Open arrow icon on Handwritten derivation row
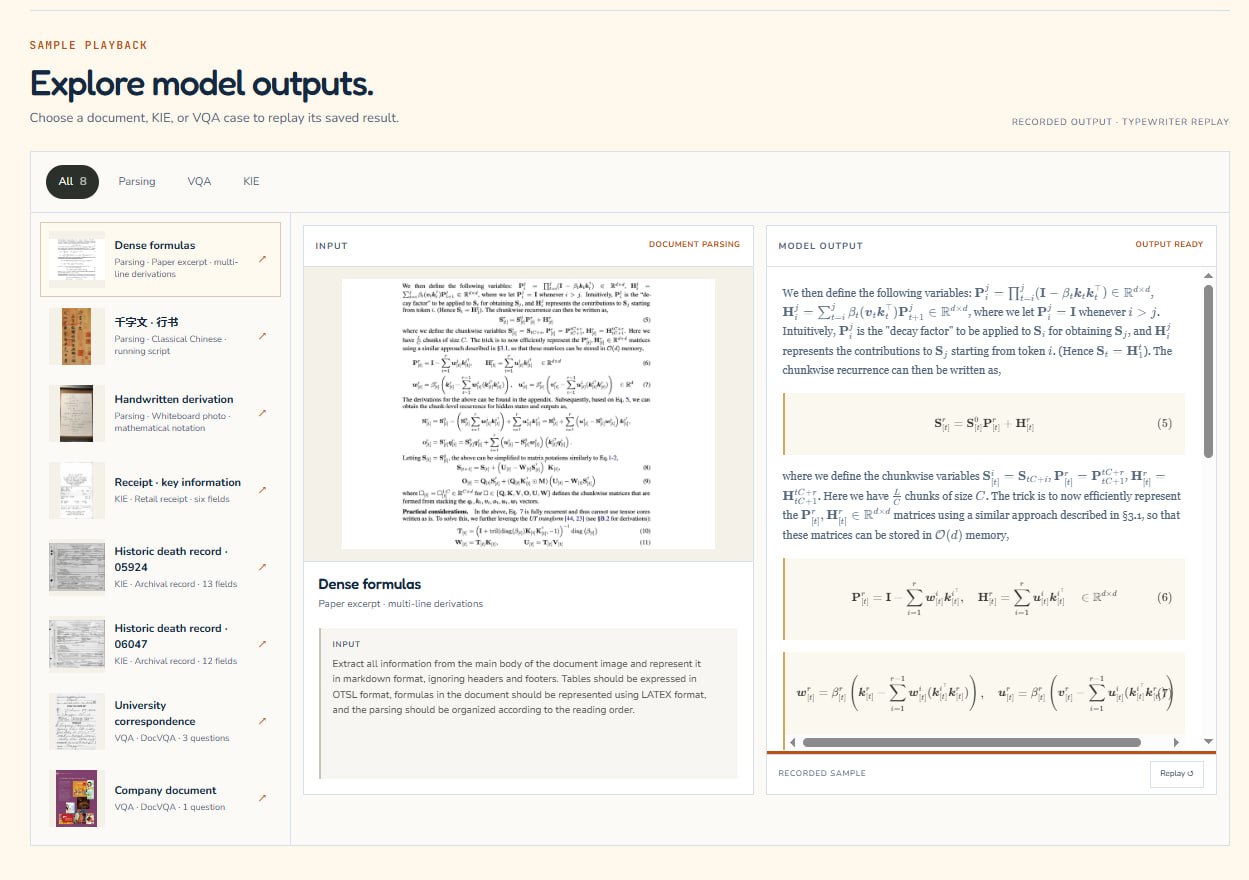 [x=262, y=413]
